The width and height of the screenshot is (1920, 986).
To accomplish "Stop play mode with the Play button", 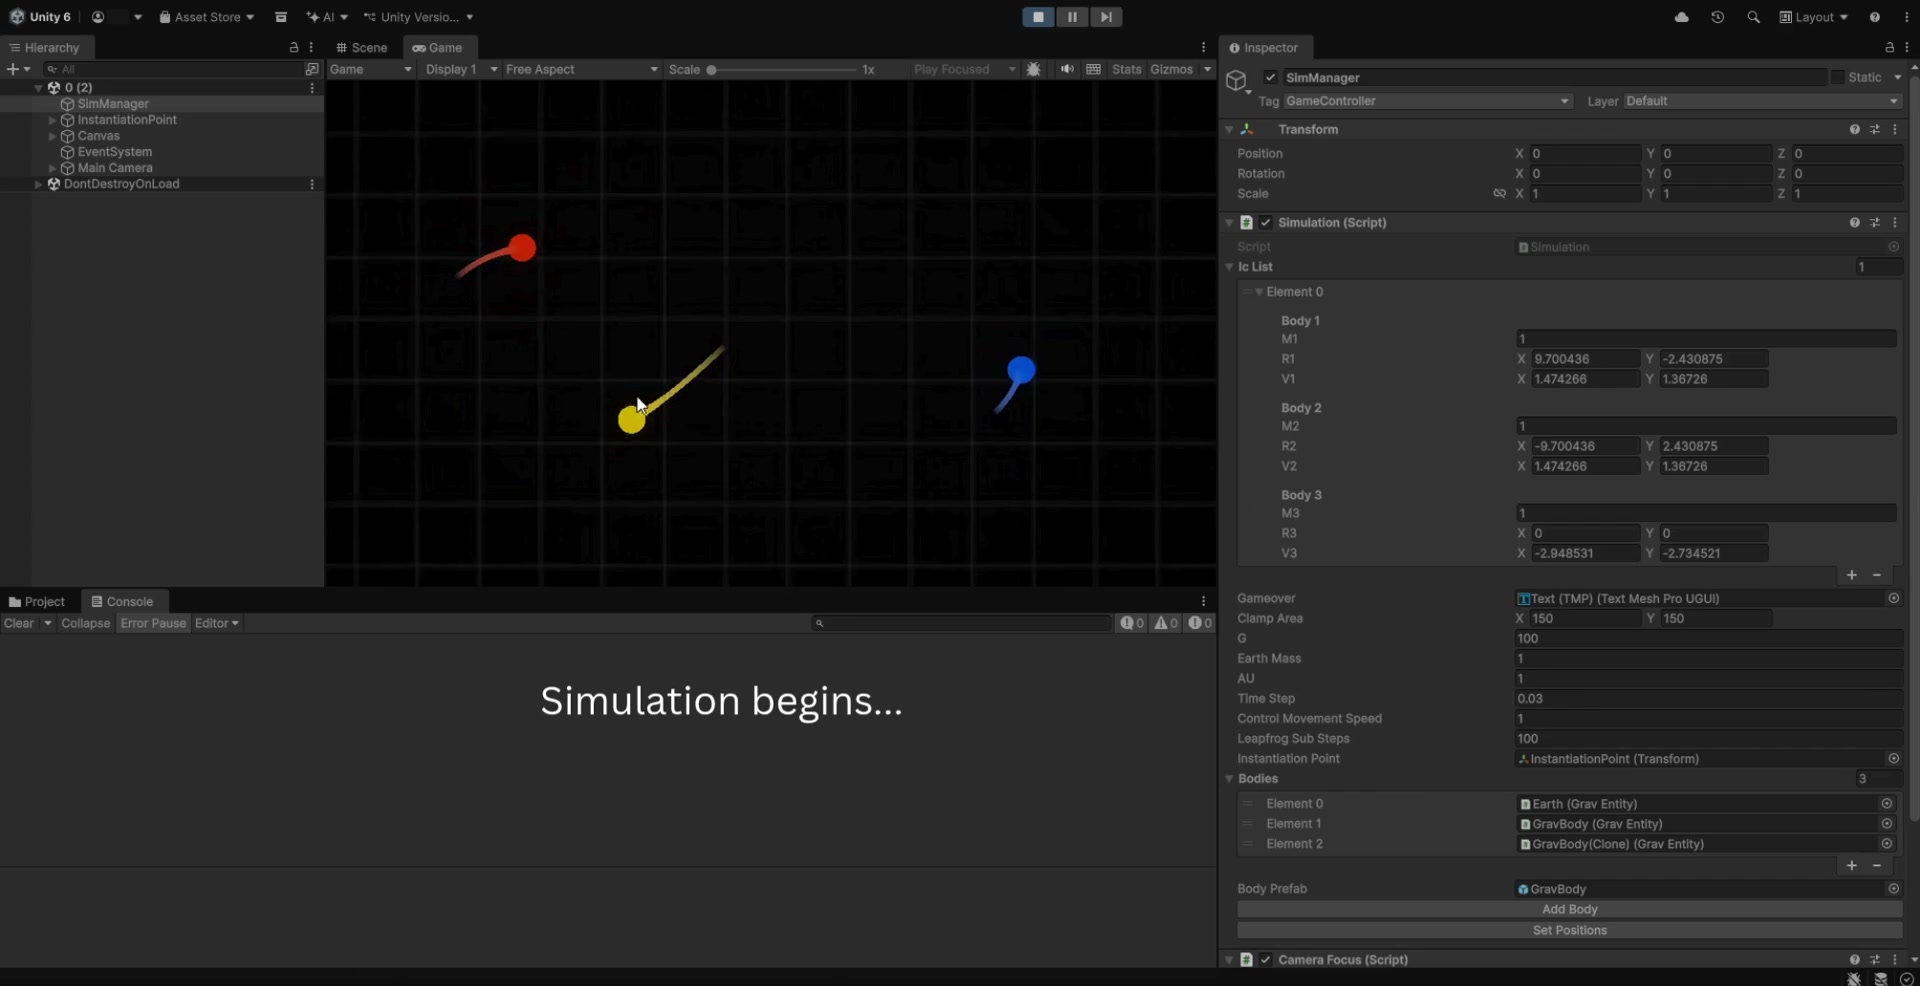I will [1038, 17].
